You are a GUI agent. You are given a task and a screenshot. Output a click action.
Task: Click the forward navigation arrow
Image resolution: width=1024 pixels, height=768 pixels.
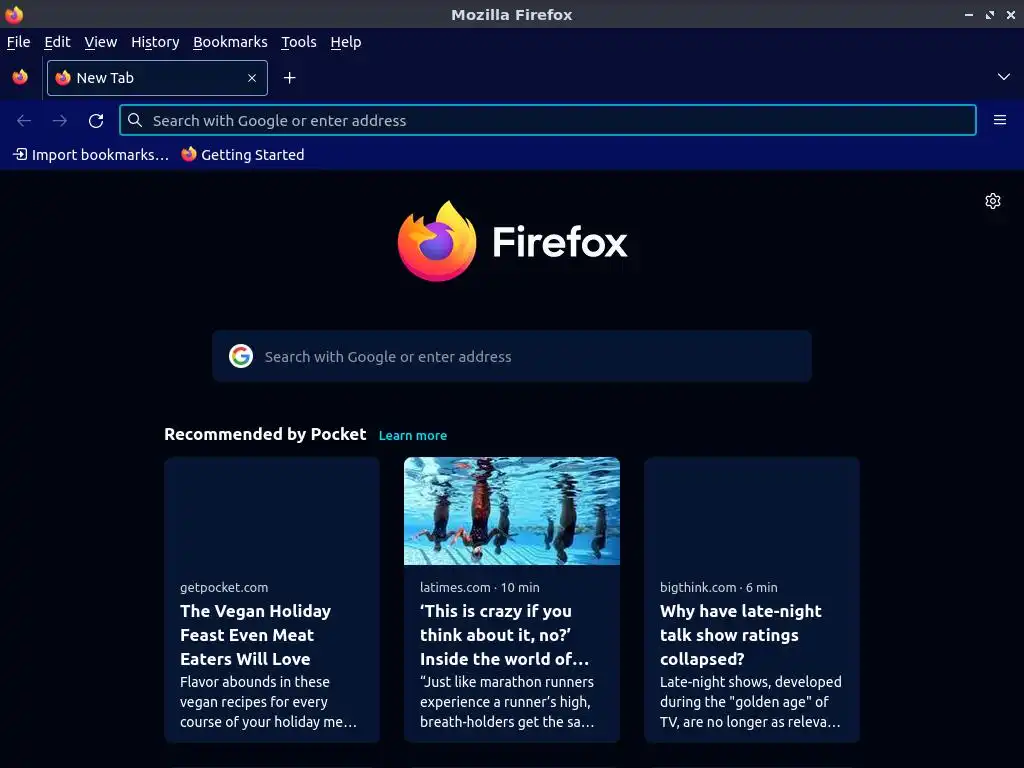60,121
